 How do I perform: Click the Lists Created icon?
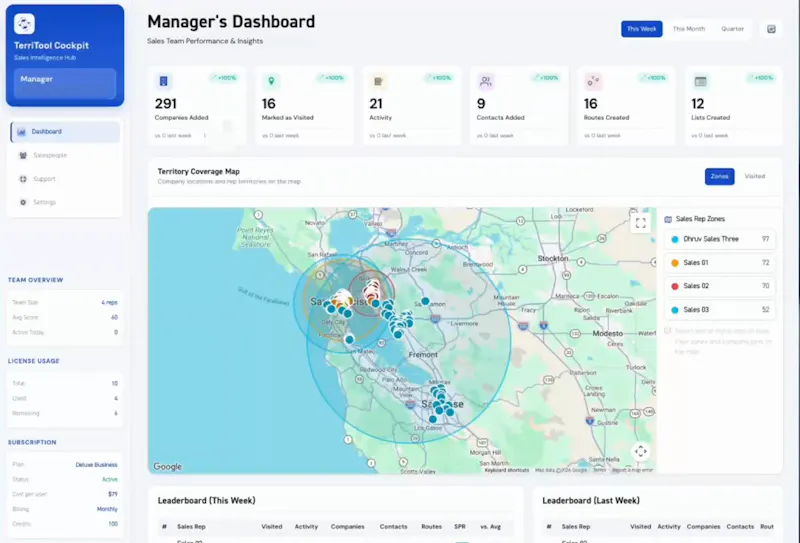[x=700, y=81]
